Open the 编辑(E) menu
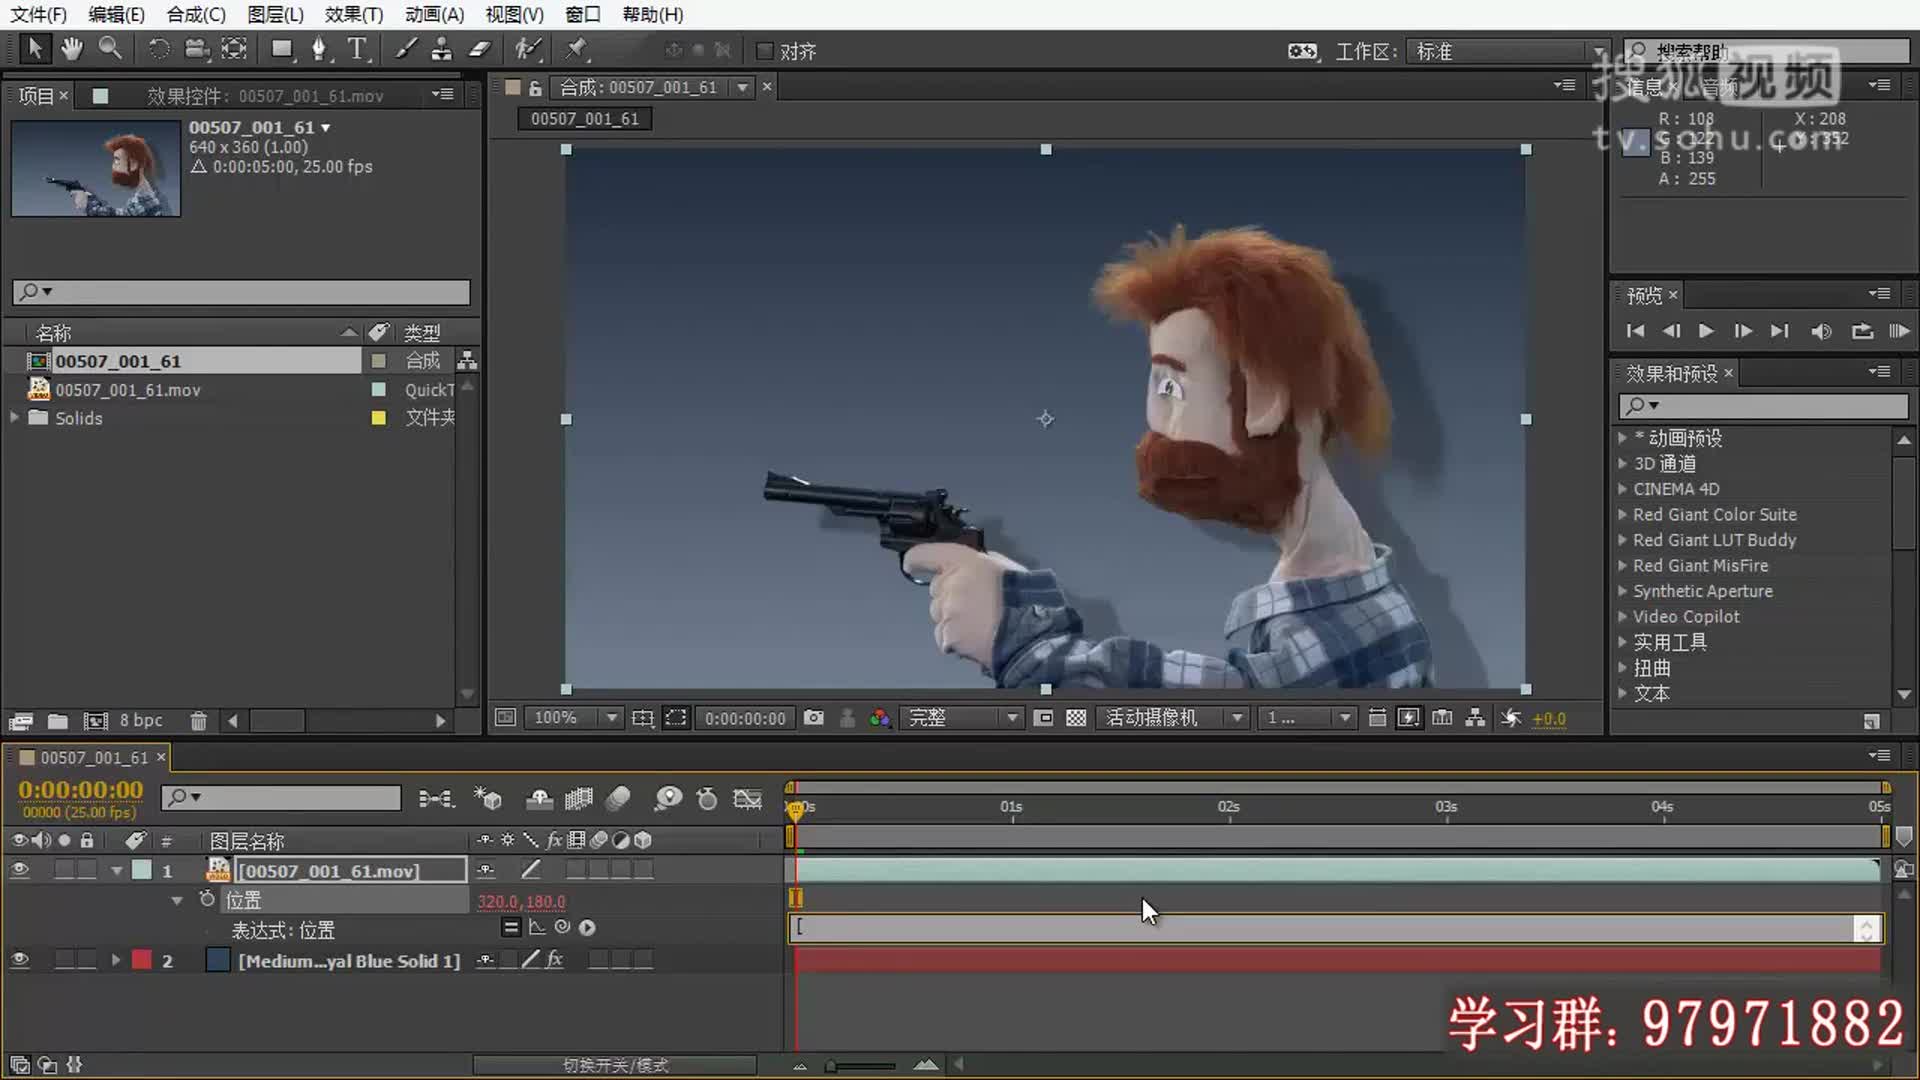Screen dimensions: 1920x1080 click(x=116, y=14)
